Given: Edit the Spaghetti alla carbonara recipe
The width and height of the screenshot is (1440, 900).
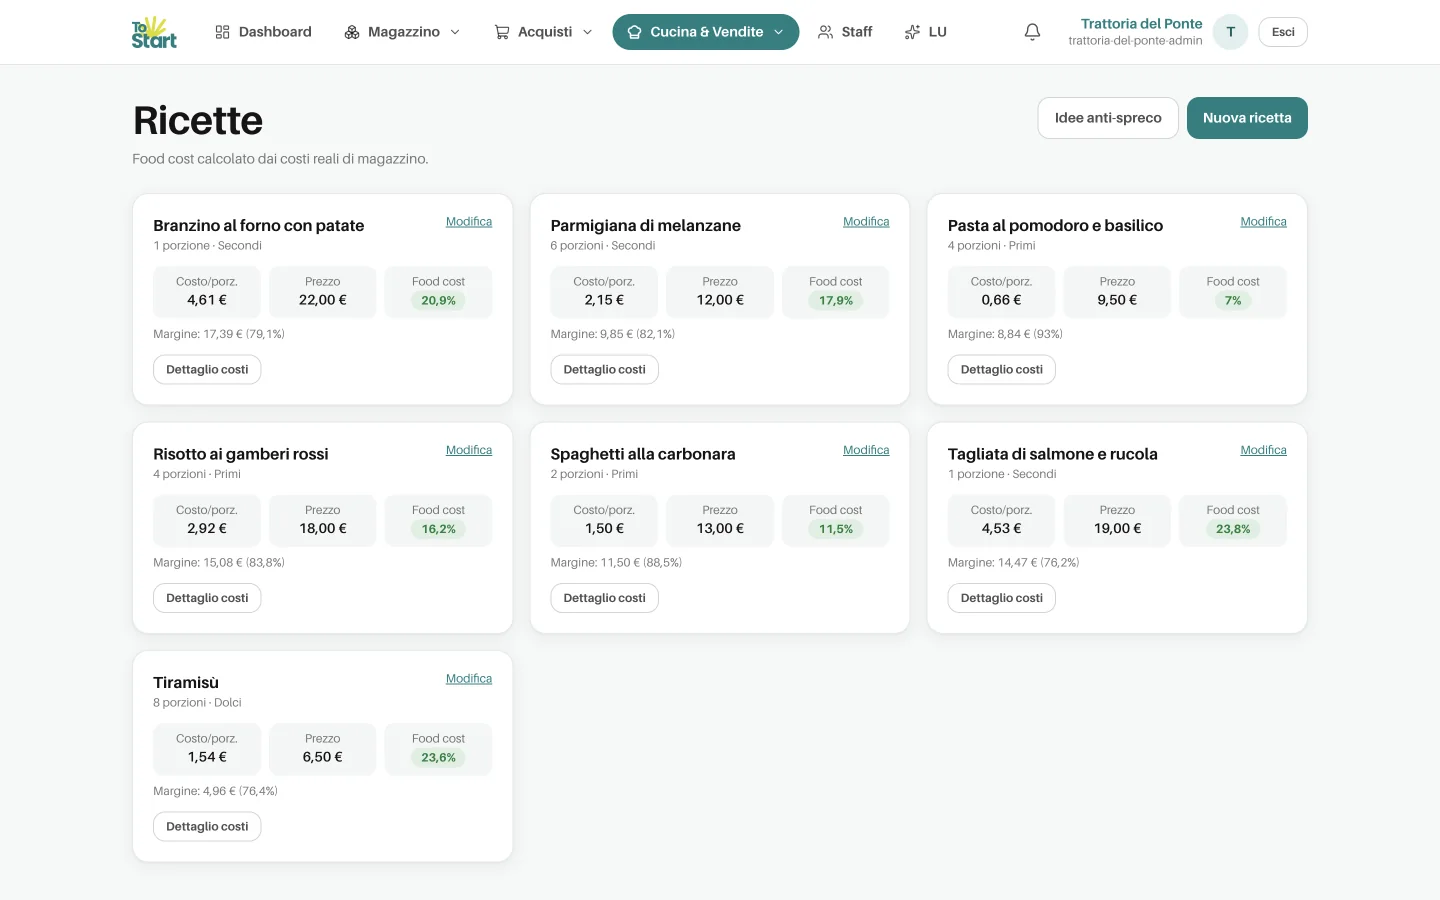Looking at the screenshot, I should click(866, 450).
